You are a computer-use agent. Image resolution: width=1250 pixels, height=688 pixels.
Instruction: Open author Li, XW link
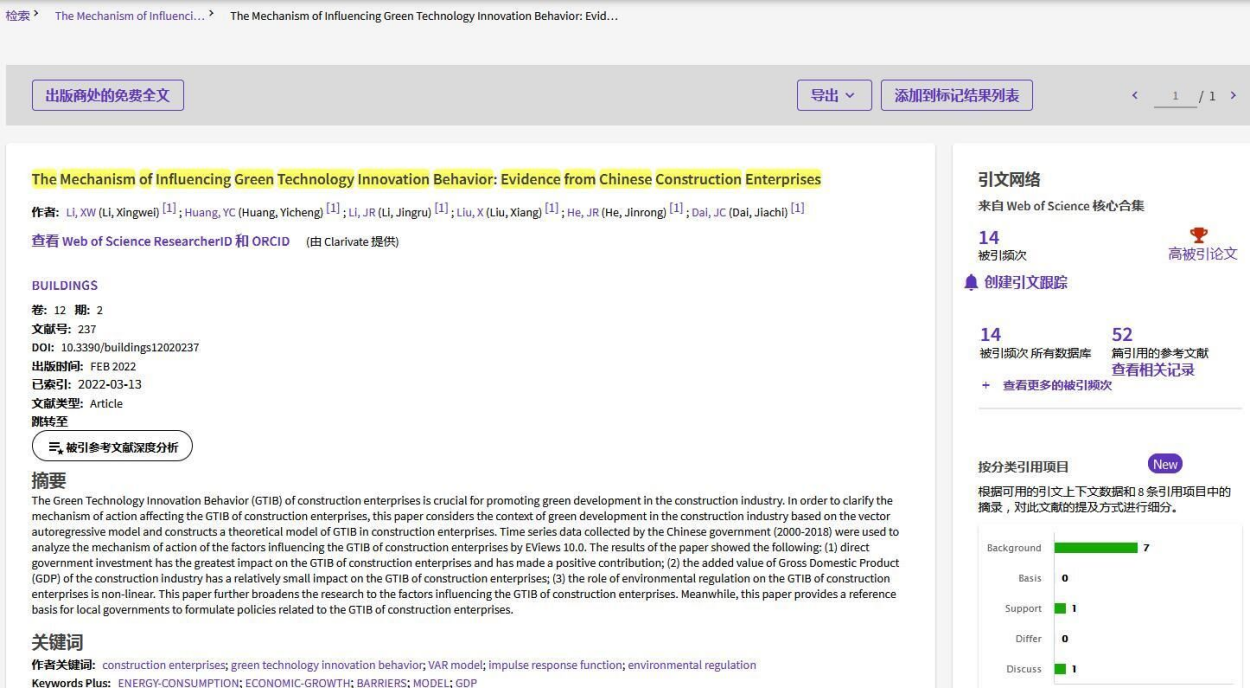(80, 212)
